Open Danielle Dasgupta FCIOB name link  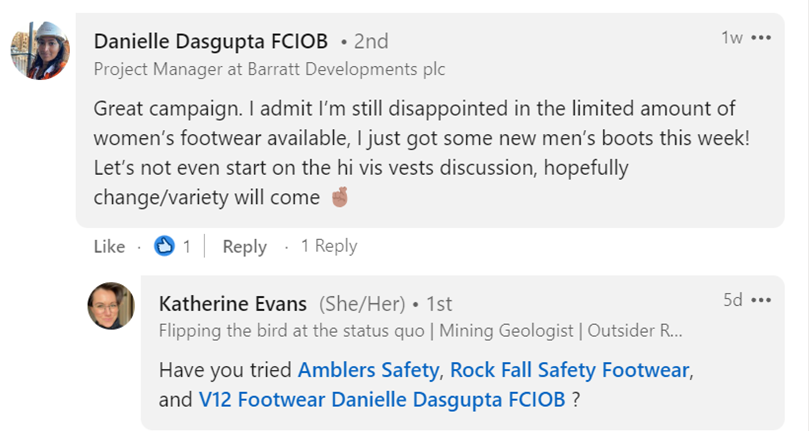[212, 41]
